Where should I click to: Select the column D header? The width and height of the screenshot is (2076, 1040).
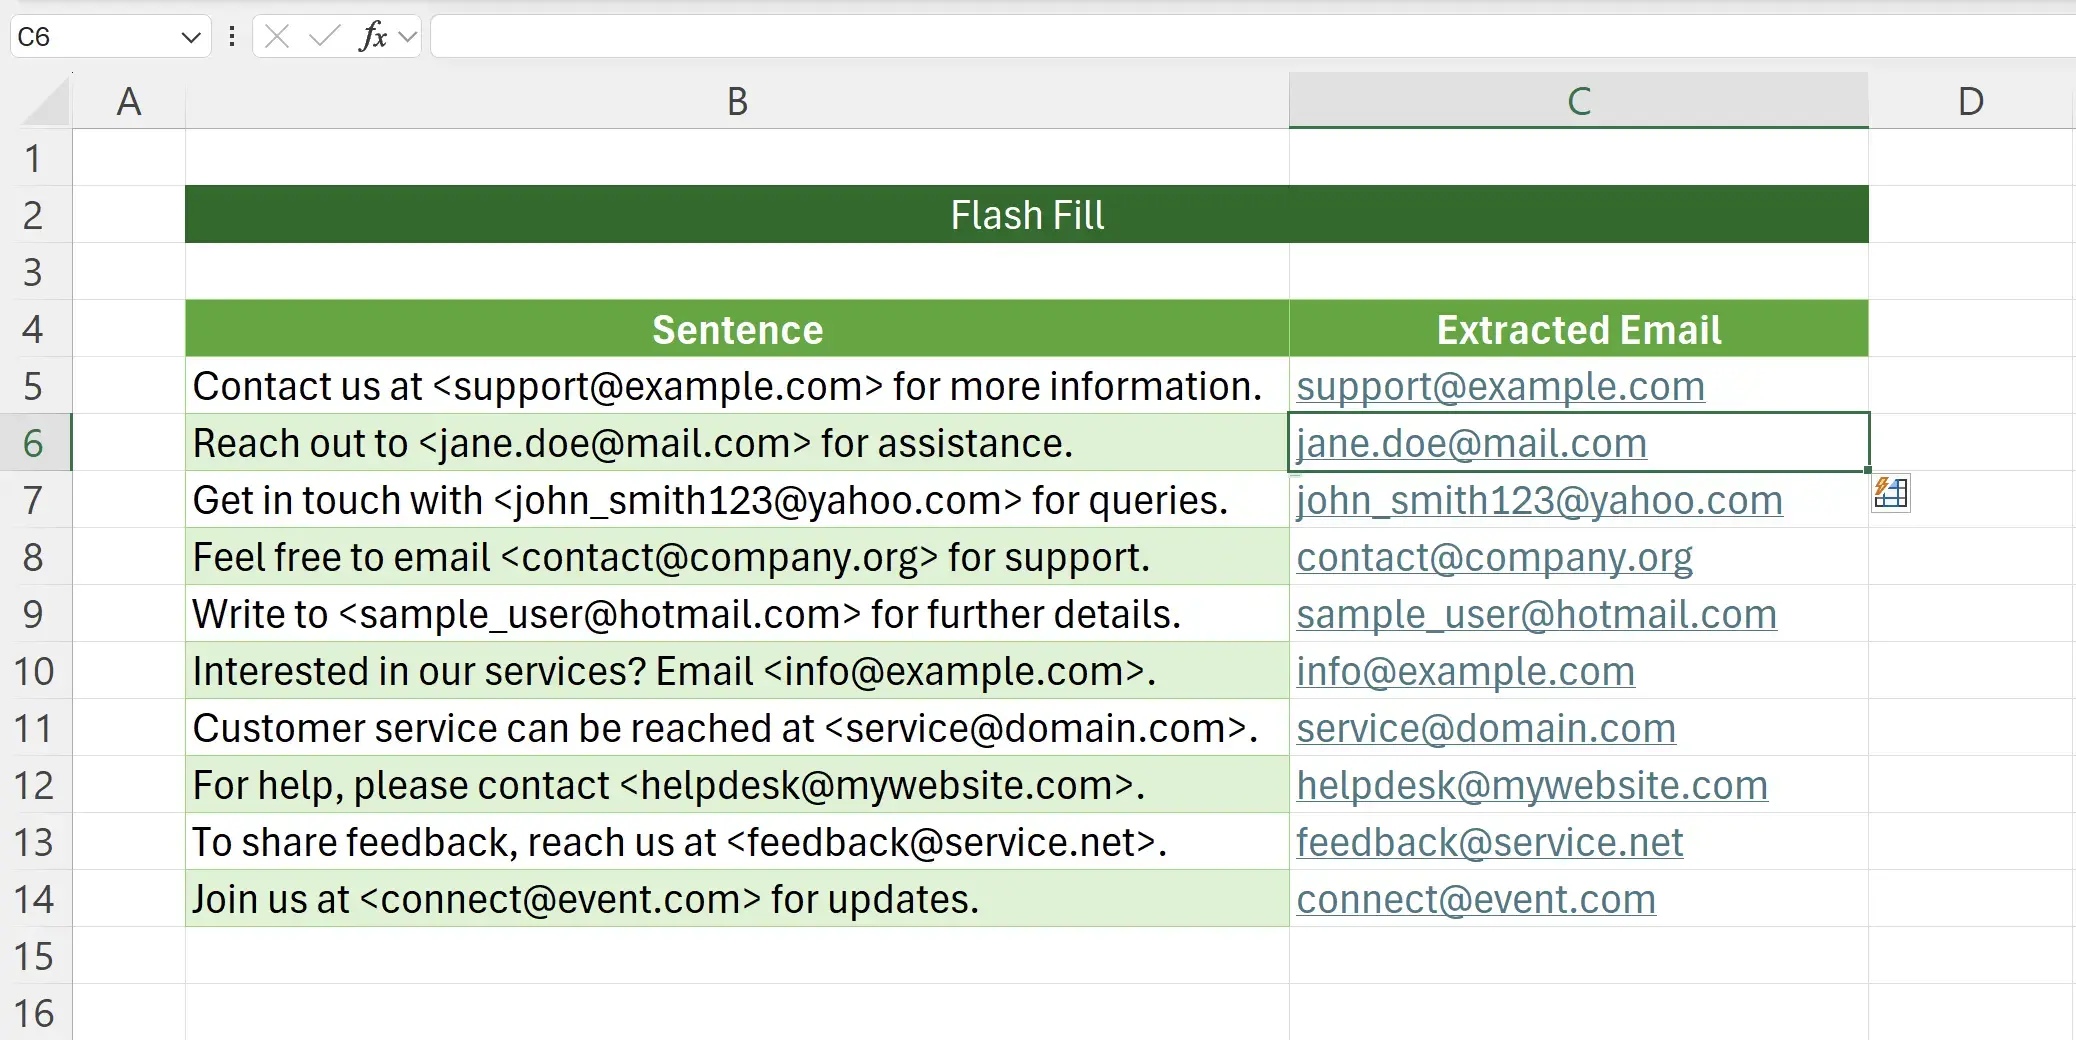[x=1970, y=100]
